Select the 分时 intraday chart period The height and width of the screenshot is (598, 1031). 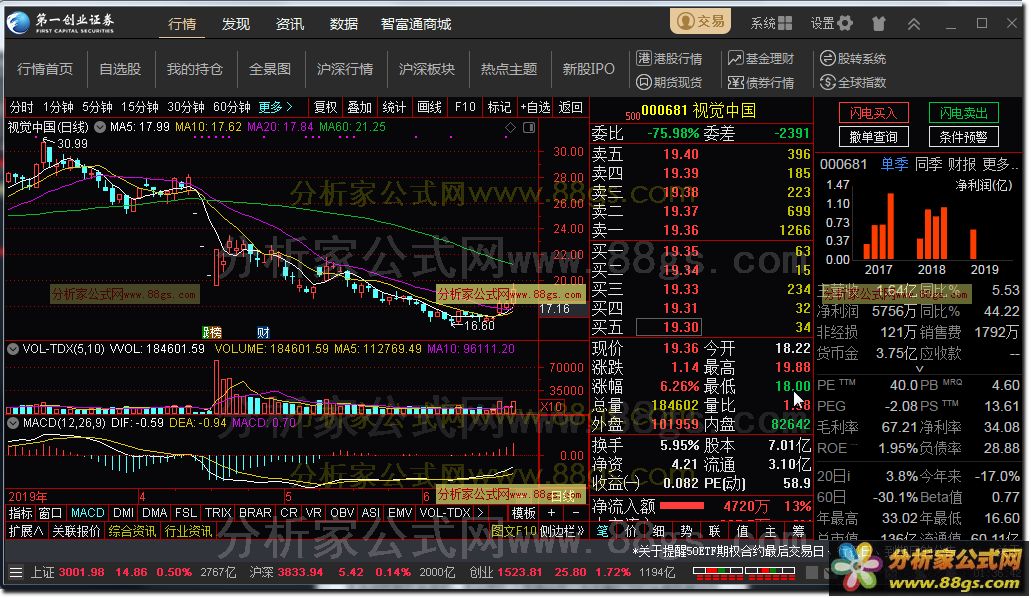coord(21,107)
